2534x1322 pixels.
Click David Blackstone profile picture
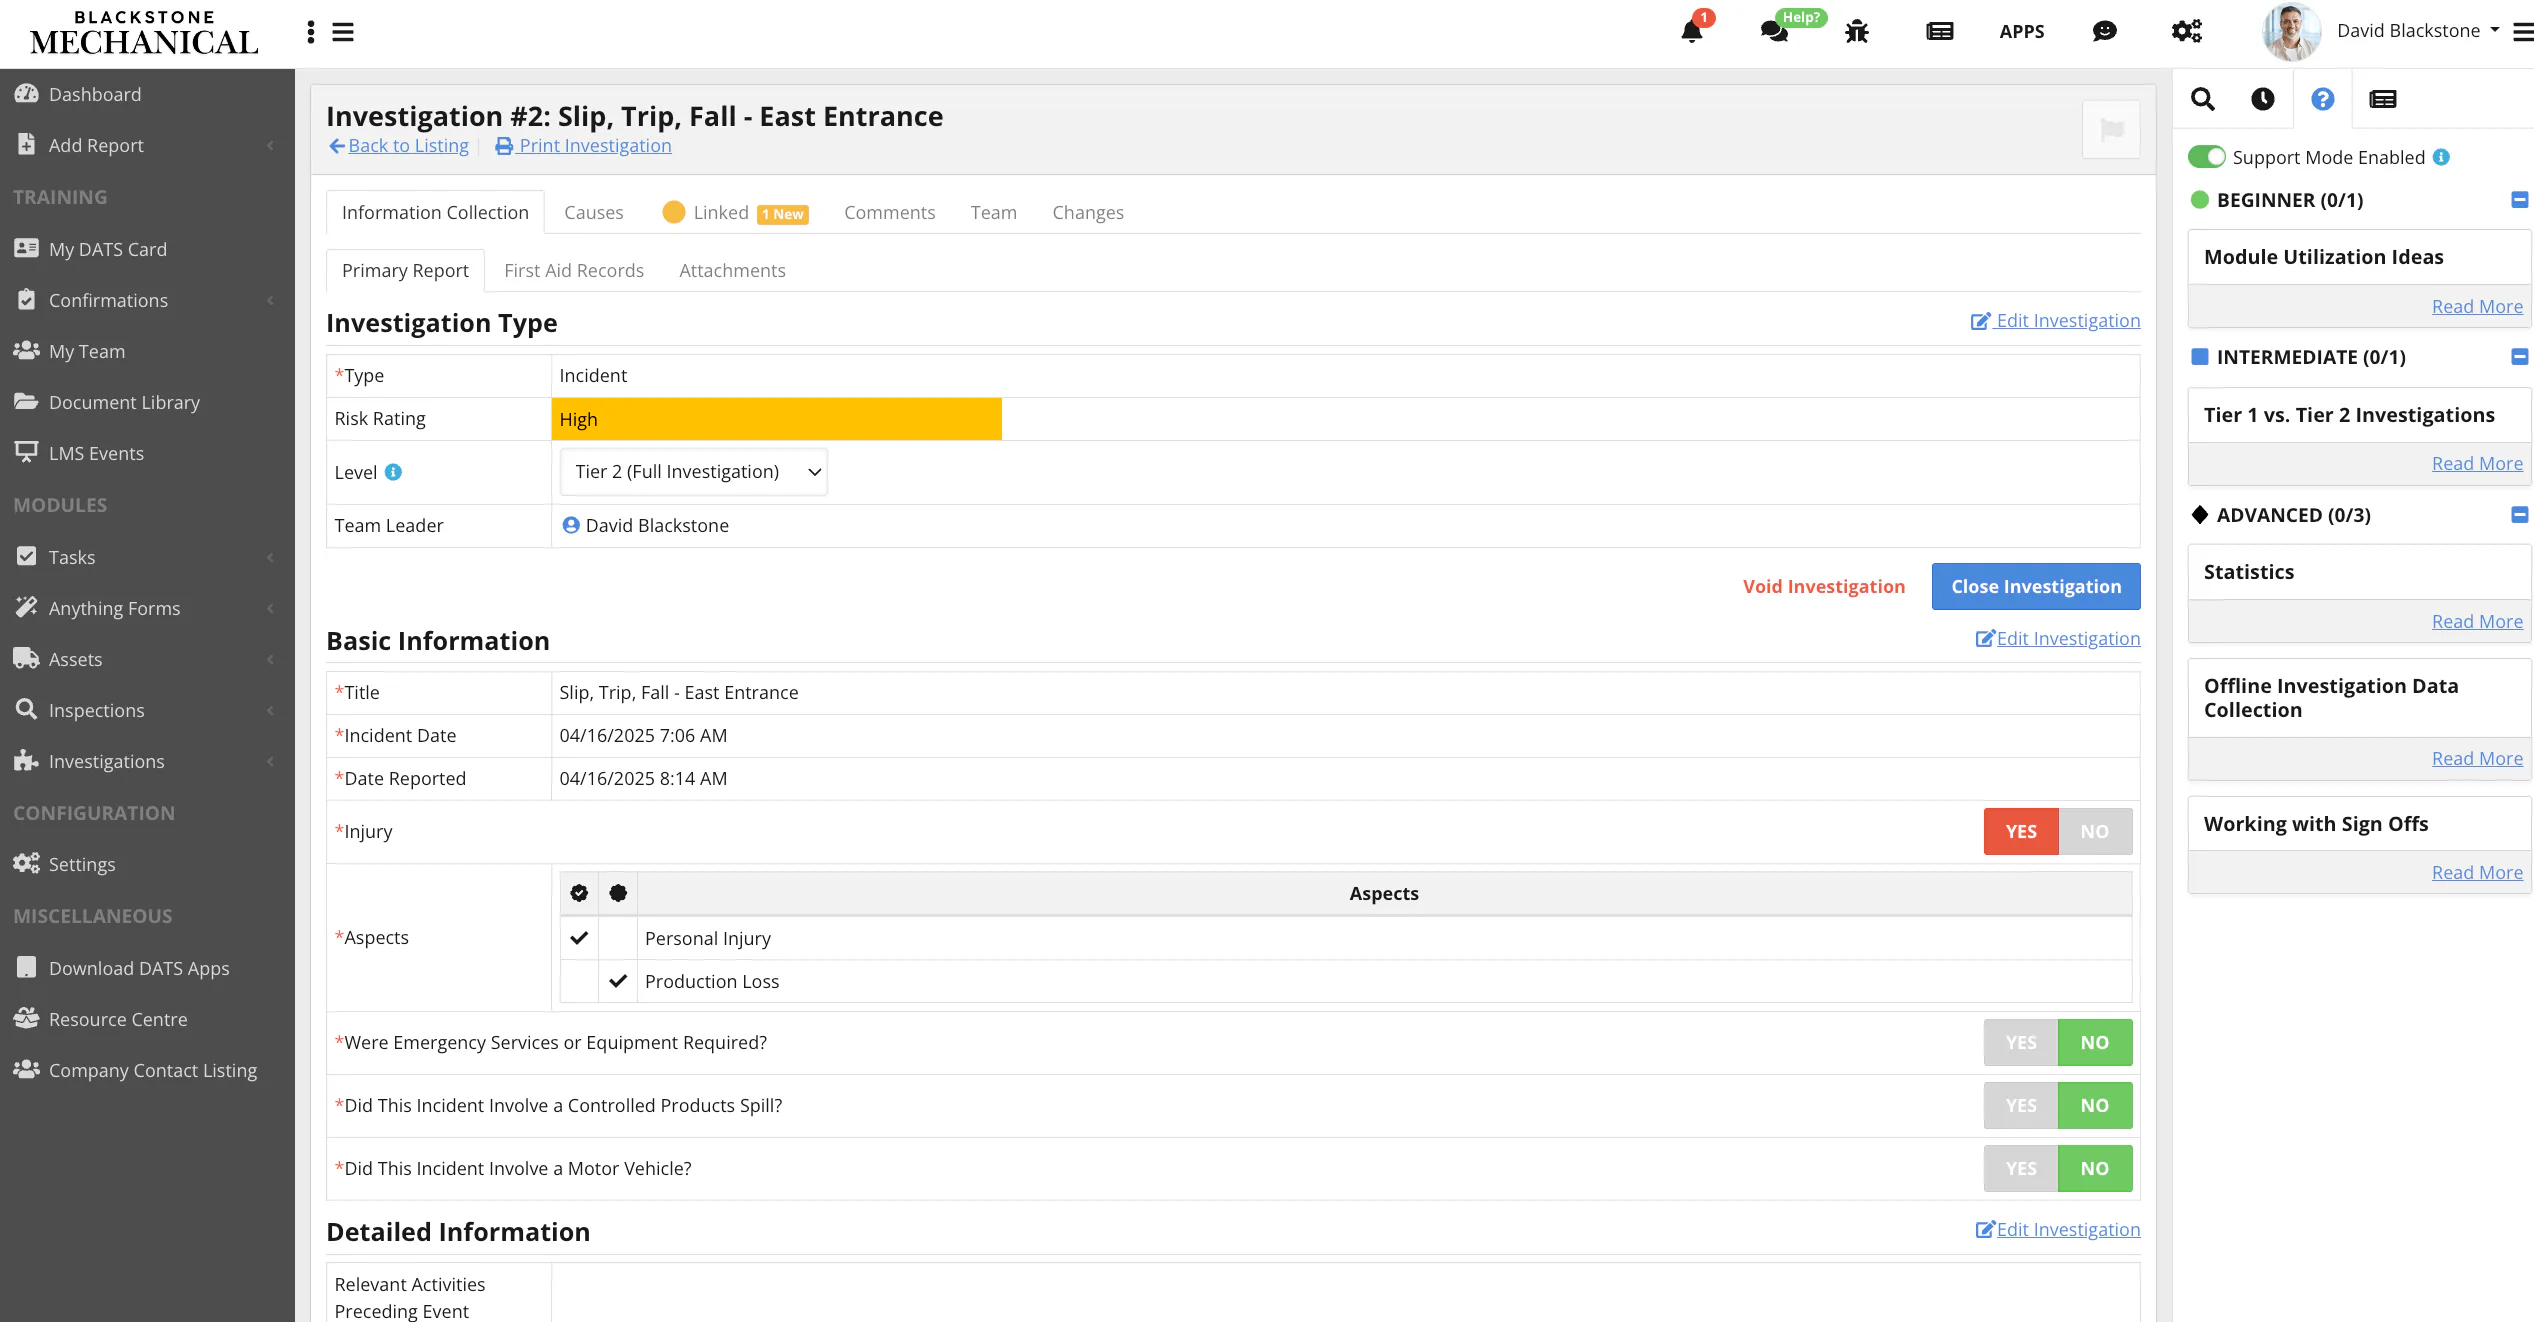[x=2290, y=32]
